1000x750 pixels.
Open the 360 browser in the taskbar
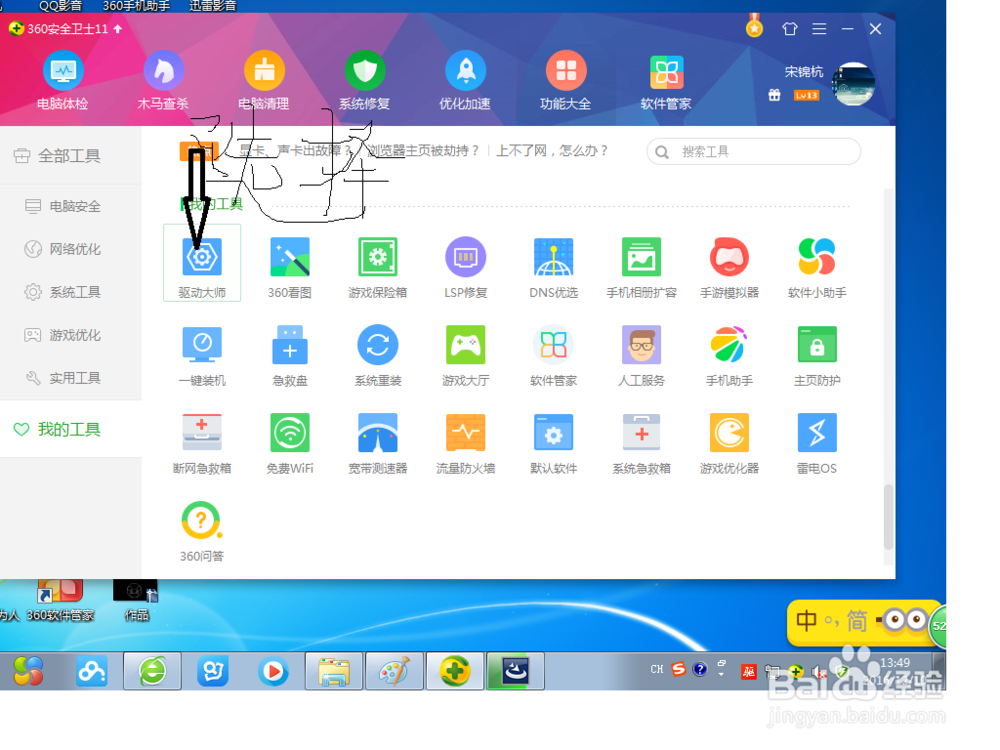152,671
